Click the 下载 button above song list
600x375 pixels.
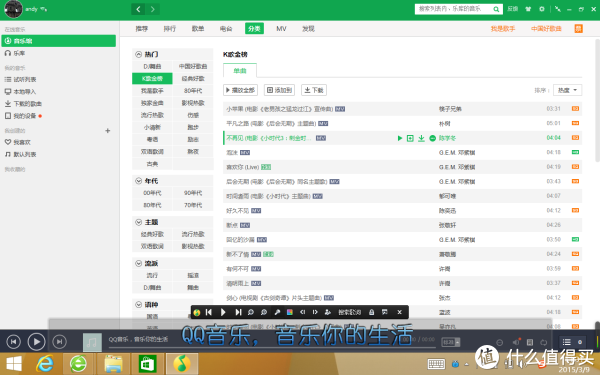(x=314, y=90)
